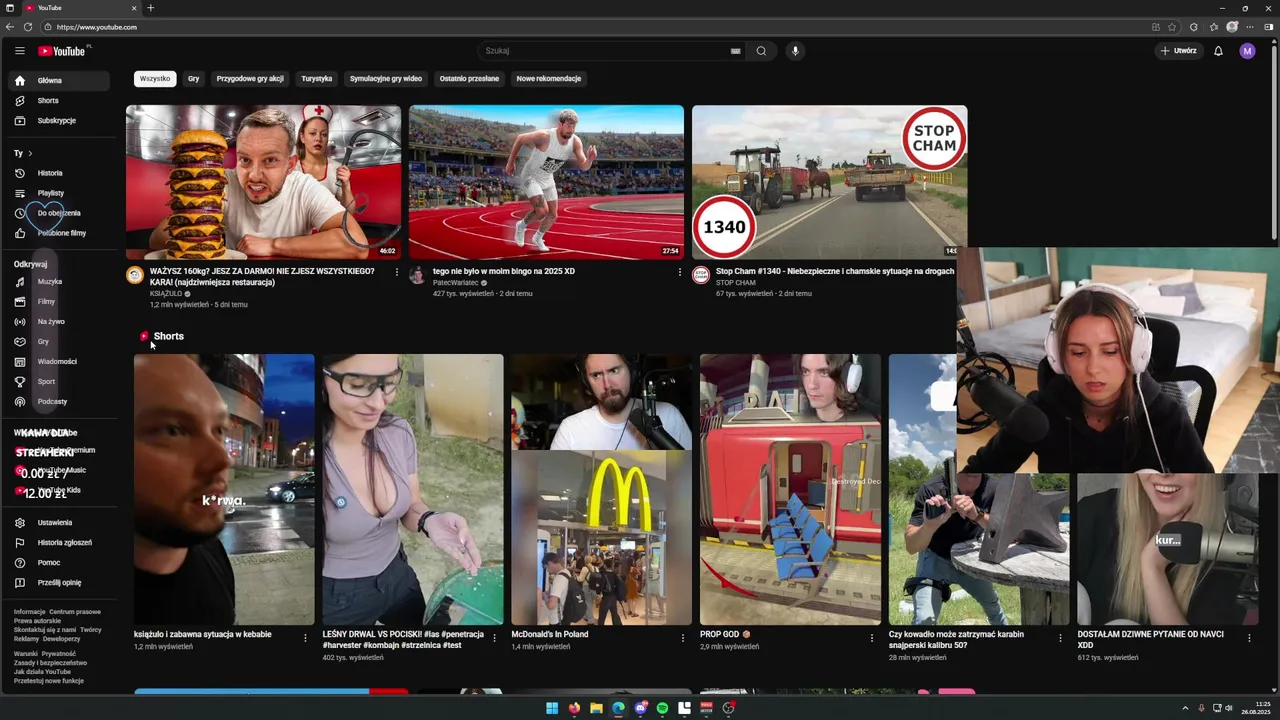
Task: Open the notifications bell
Action: (x=1218, y=51)
